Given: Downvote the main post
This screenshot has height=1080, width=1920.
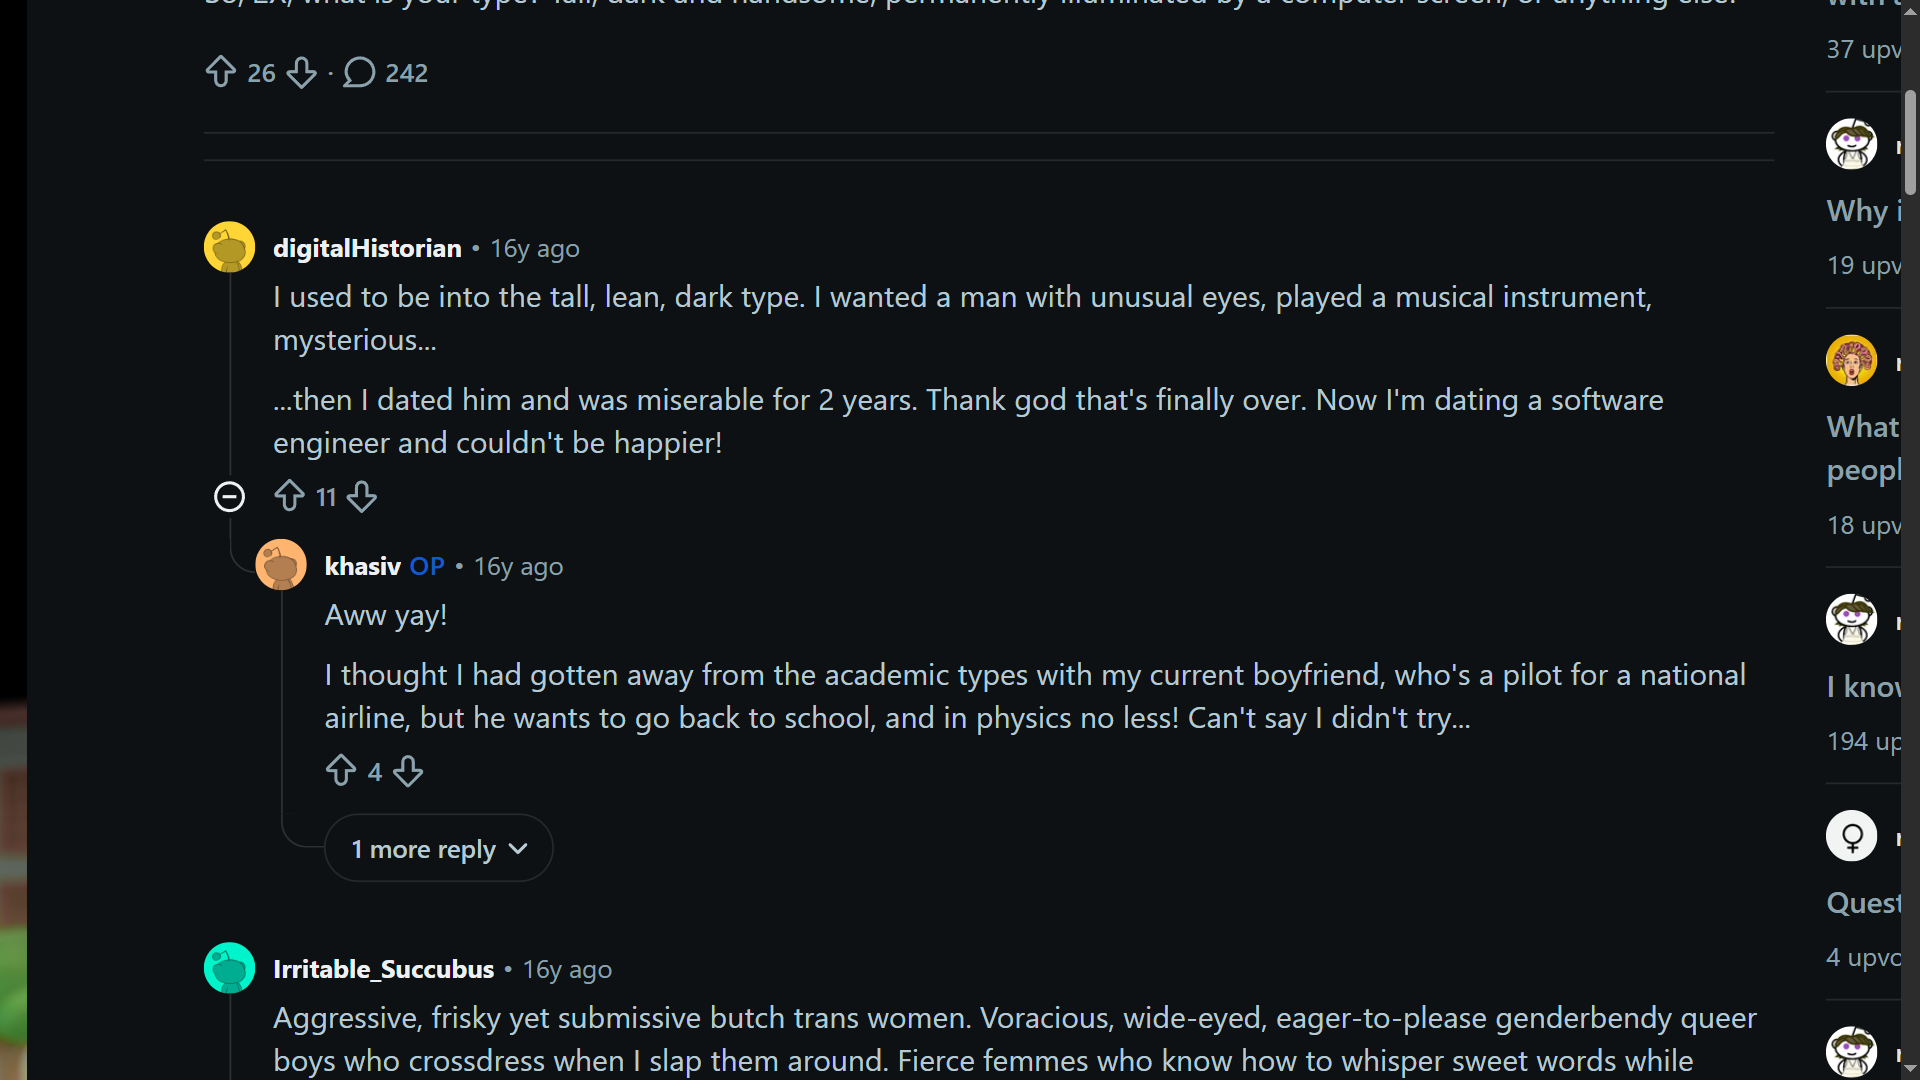Looking at the screenshot, I should click(x=301, y=72).
